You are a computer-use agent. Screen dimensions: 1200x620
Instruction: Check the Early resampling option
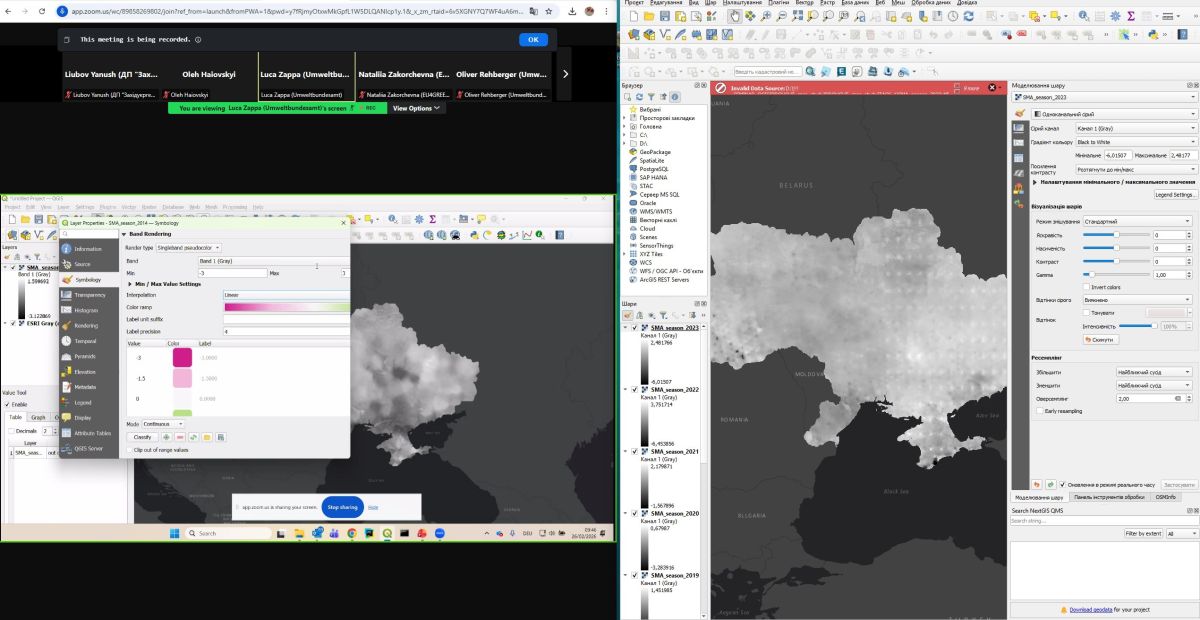[1041, 411]
